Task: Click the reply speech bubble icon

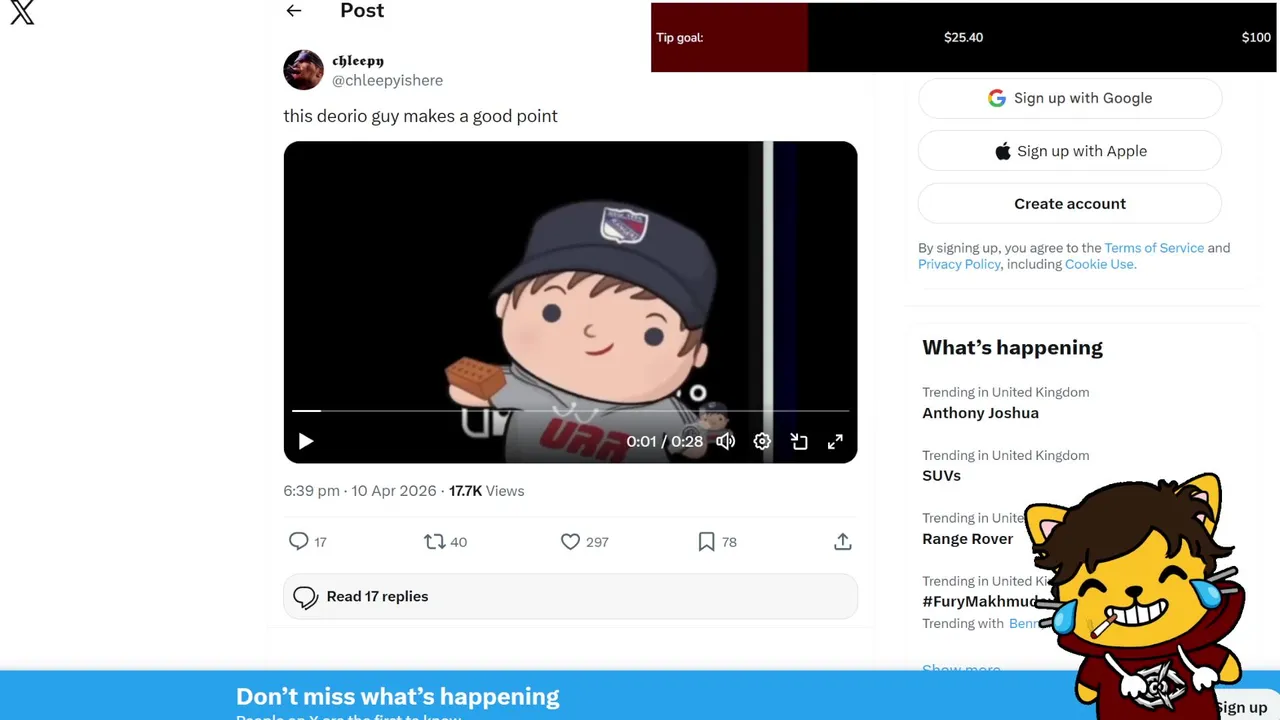Action: click(x=298, y=541)
